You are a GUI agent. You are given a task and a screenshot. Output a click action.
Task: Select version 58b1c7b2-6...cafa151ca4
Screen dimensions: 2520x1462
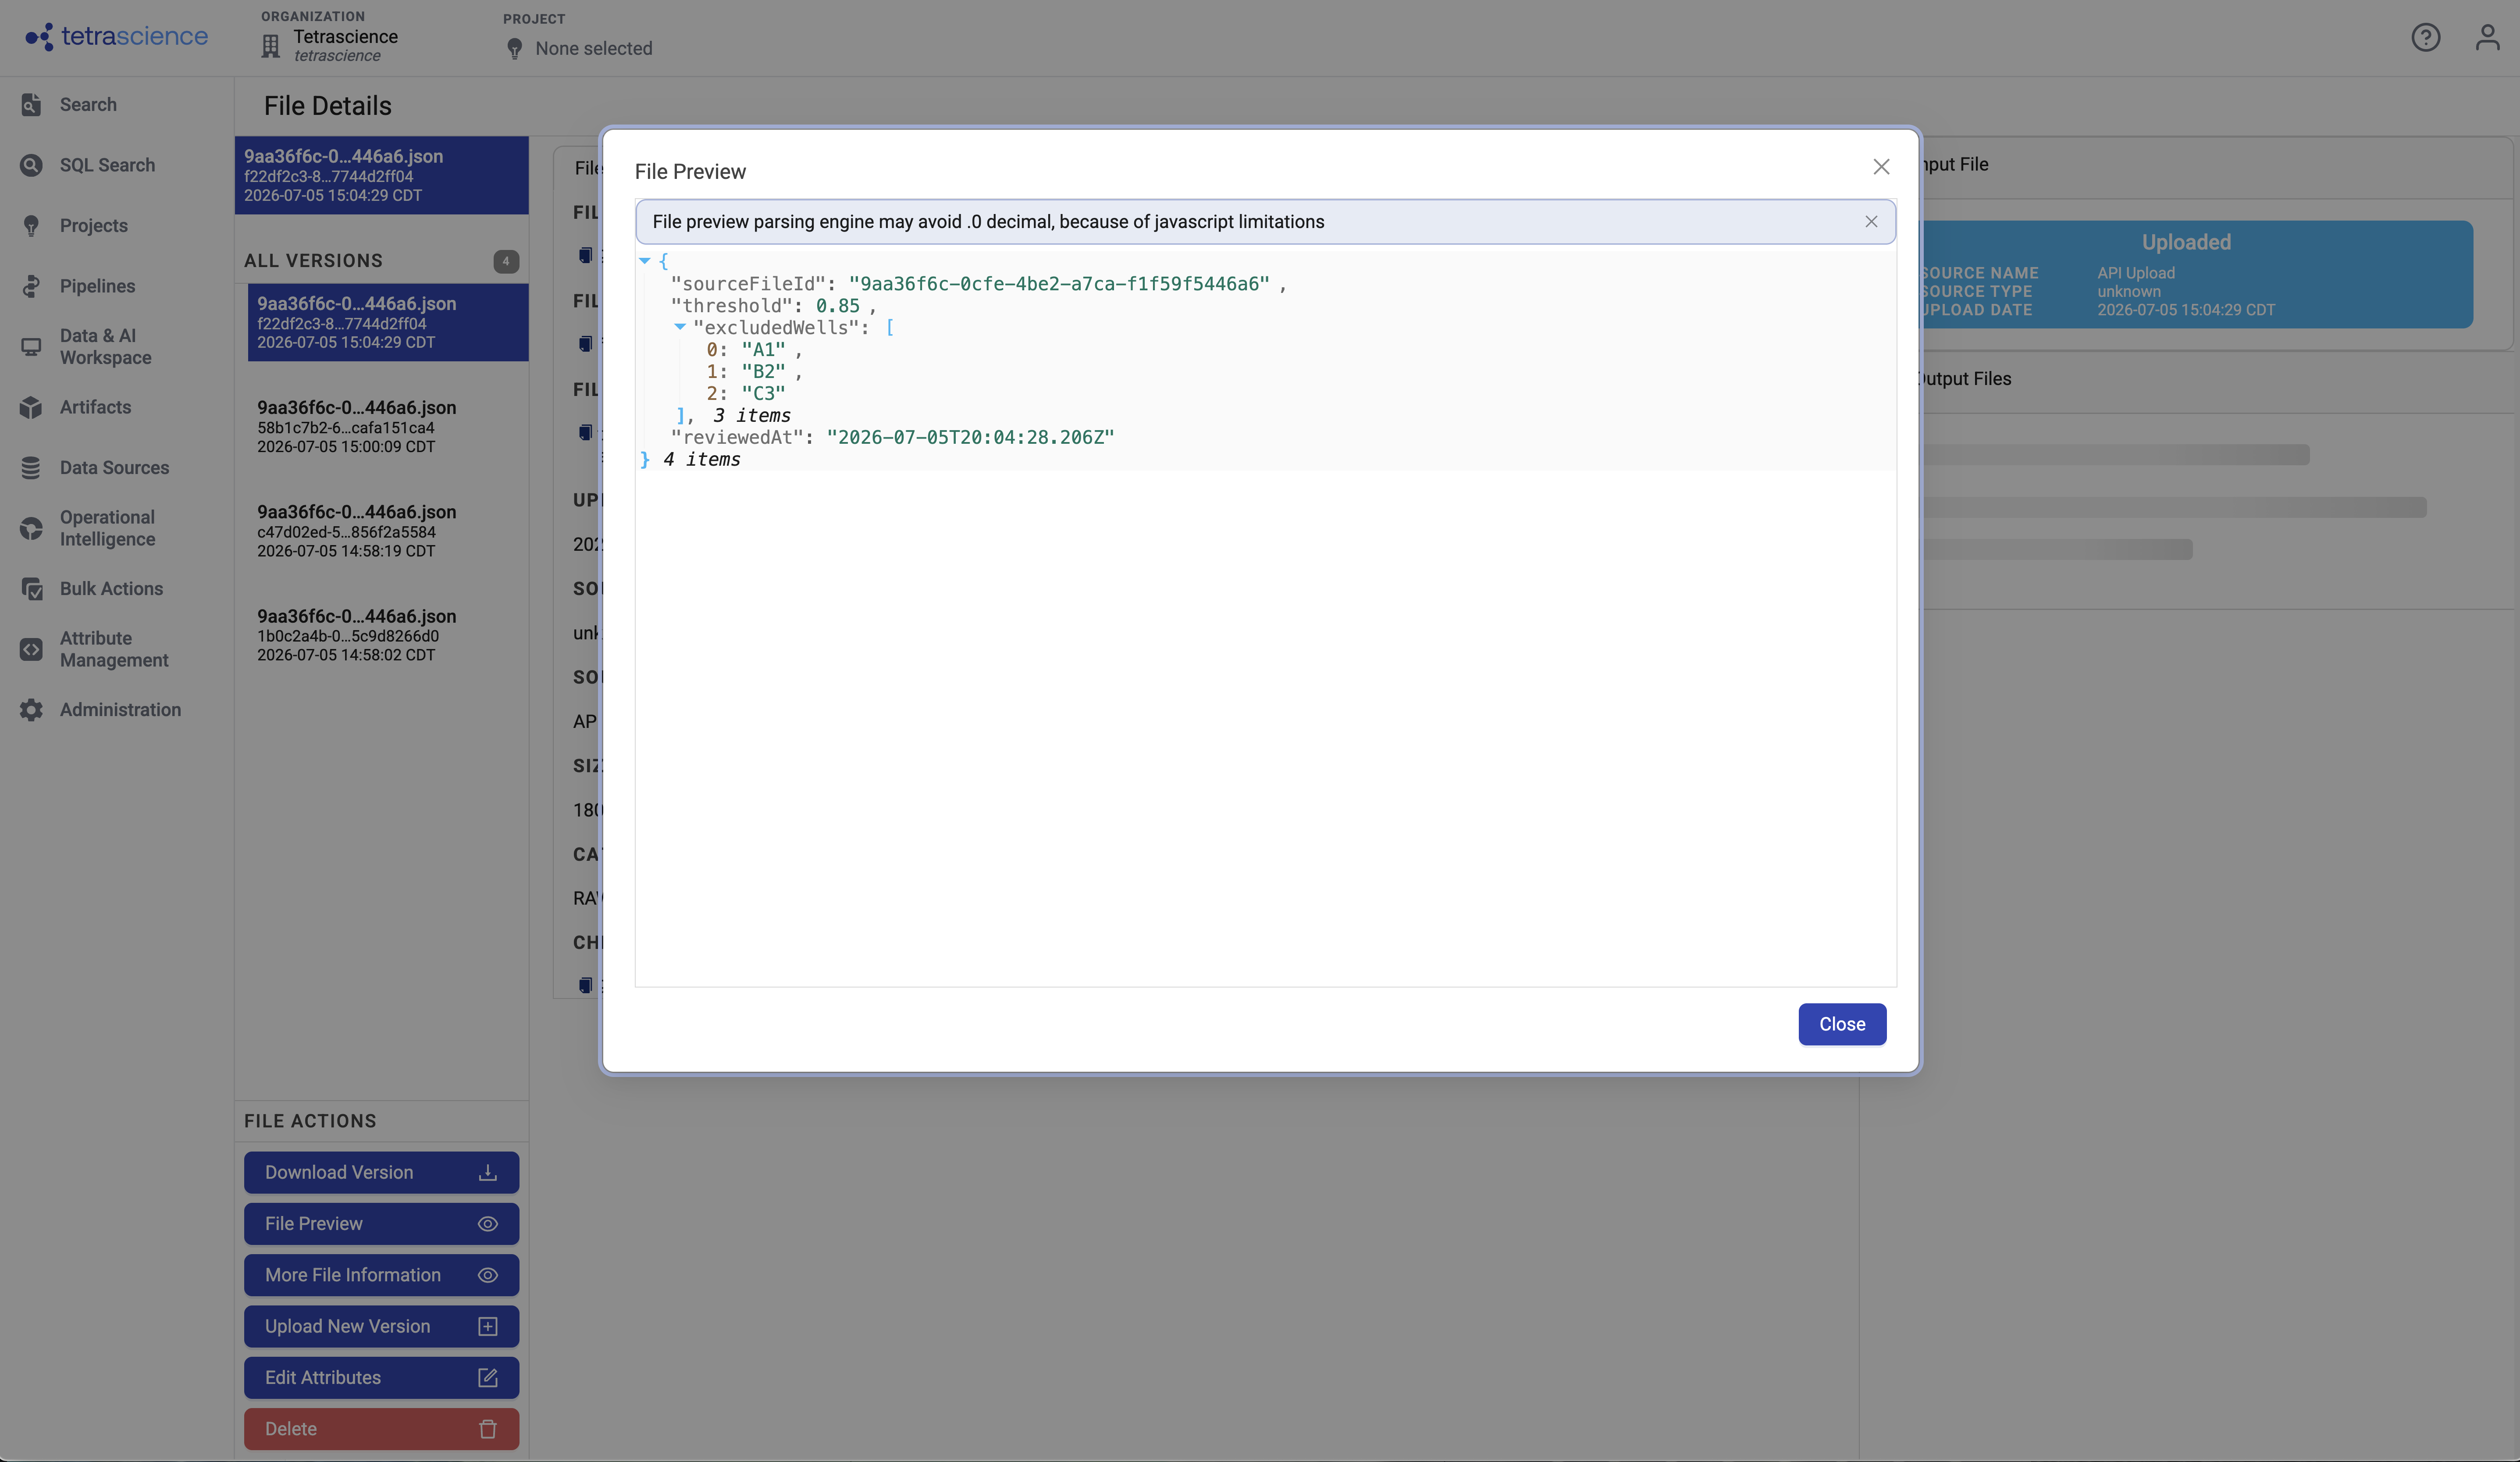coord(388,427)
